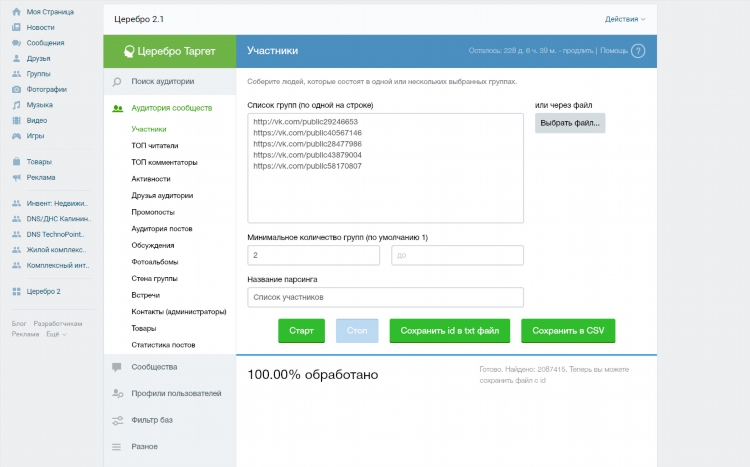Open the Реклама megaphone icon

16,178
